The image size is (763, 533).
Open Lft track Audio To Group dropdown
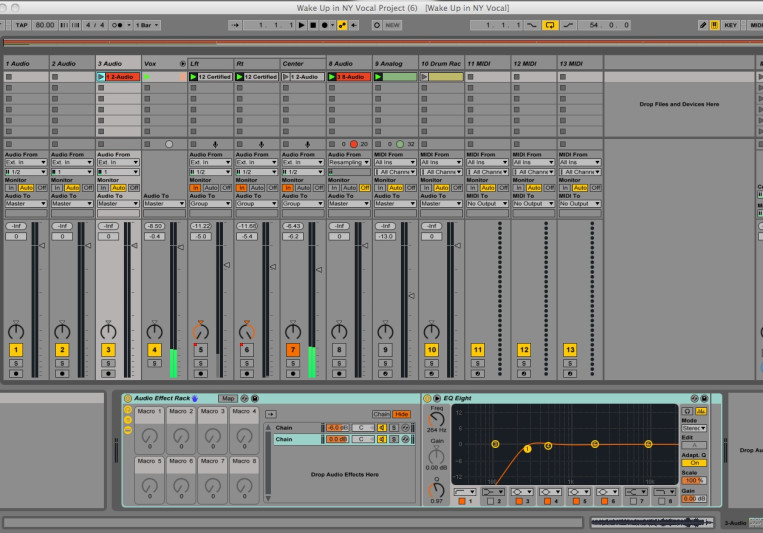[210, 204]
